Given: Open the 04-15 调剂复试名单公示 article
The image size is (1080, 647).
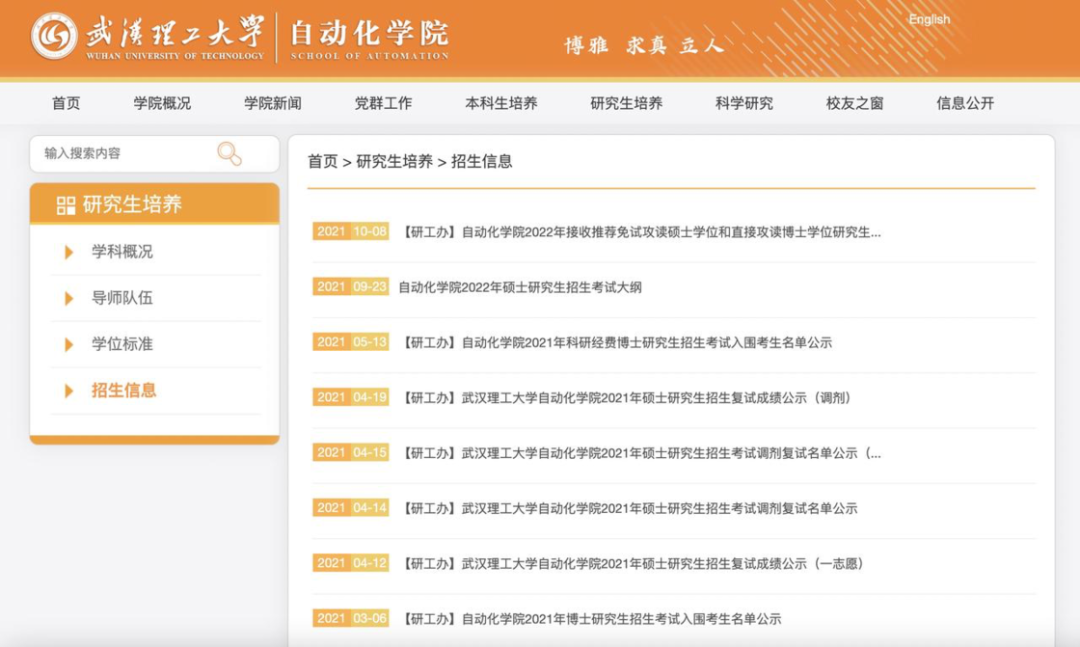Looking at the screenshot, I should coord(640,453).
